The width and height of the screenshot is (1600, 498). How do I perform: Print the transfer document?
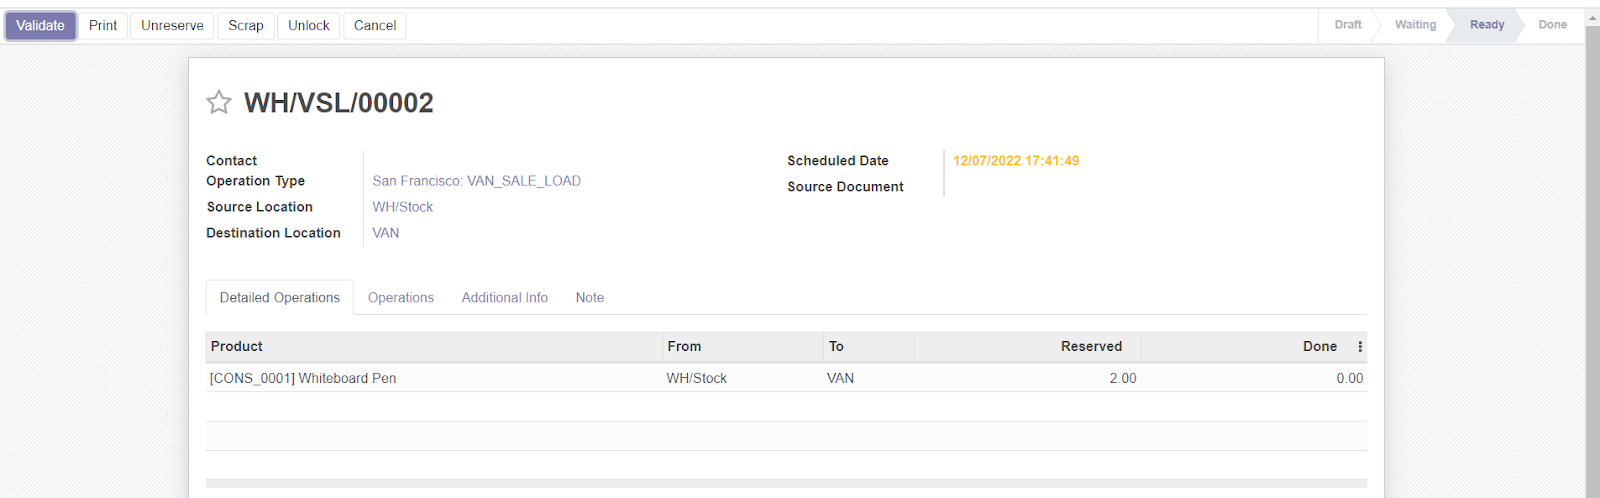(103, 26)
